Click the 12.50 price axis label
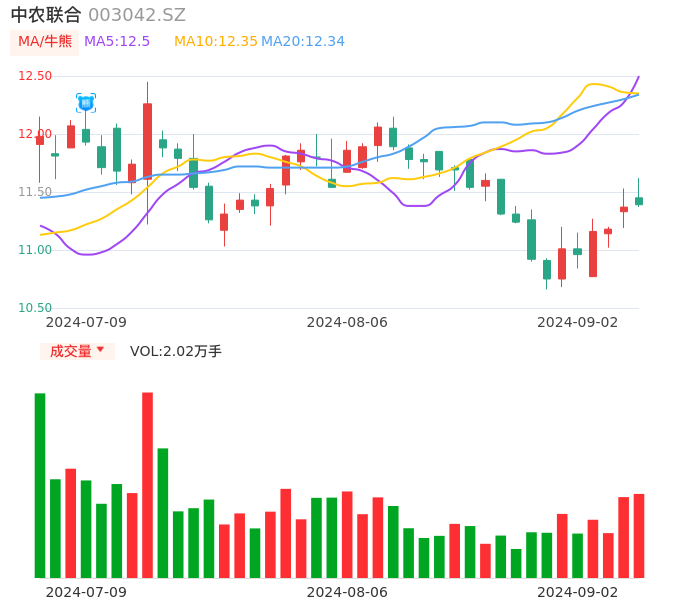Image resolution: width=686 pixels, height=606 pixels. click(x=35, y=76)
